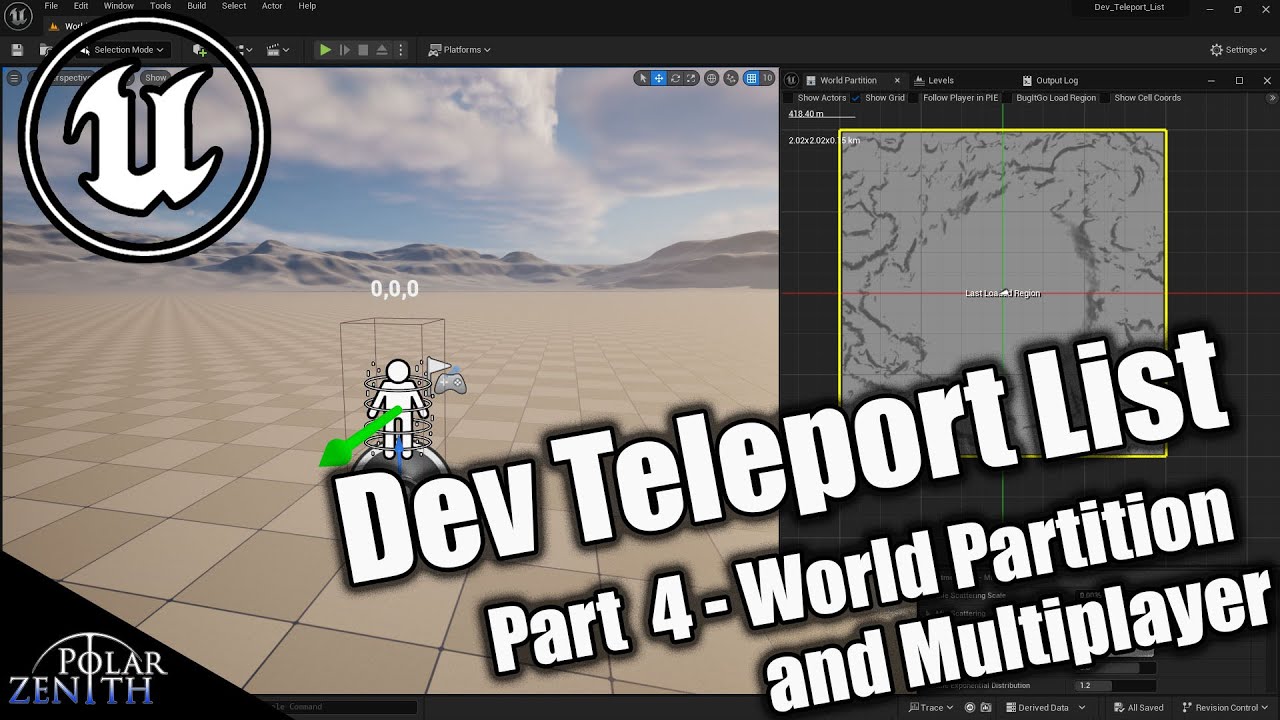Click the Add content cube-plus icon
Screen dimensions: 1280x720
click(200, 49)
